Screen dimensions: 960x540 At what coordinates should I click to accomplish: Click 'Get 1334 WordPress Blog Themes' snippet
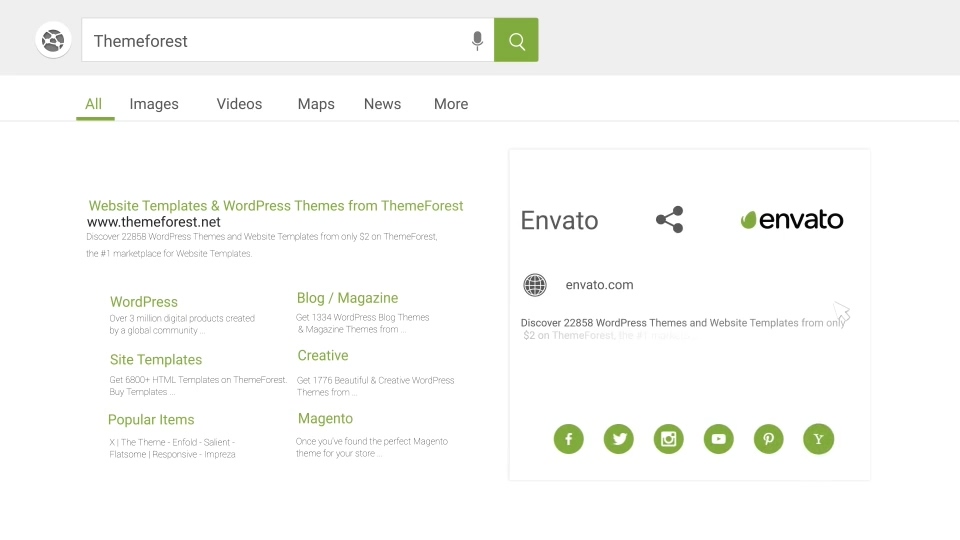(x=362, y=323)
